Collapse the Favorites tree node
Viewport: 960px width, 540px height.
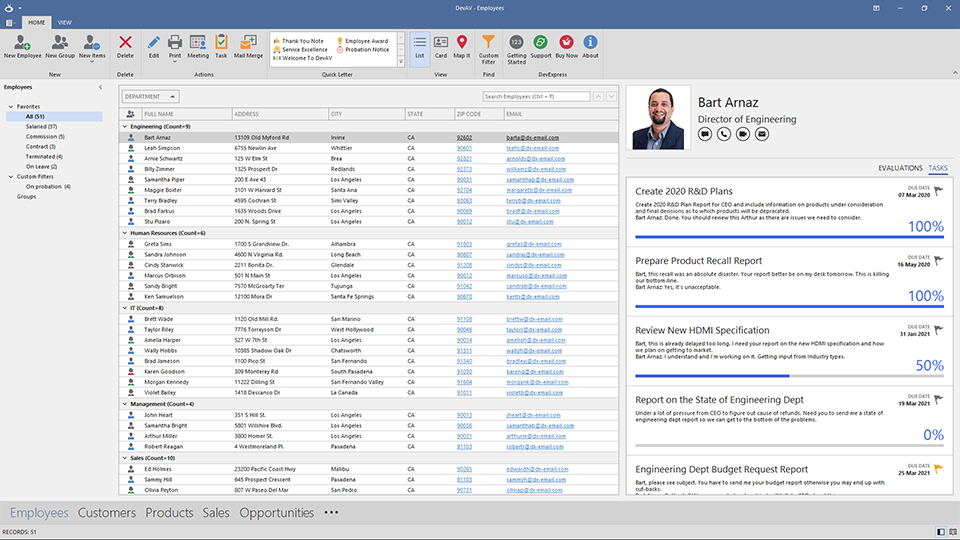(11, 106)
